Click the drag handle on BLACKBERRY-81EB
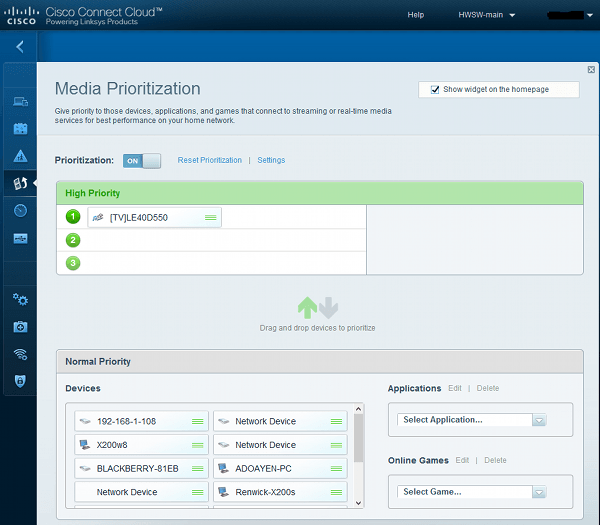This screenshot has width=600, height=525. (x=197, y=468)
